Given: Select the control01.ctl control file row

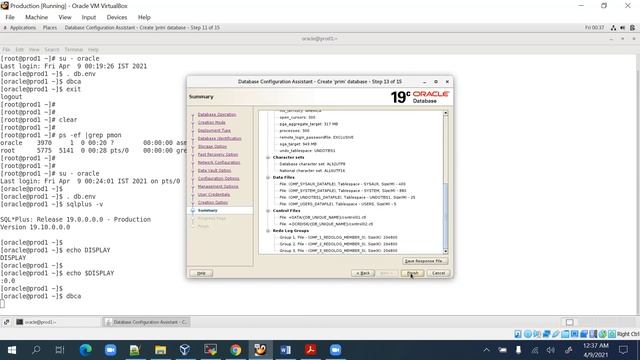Looking at the screenshot, I should (x=323, y=218).
